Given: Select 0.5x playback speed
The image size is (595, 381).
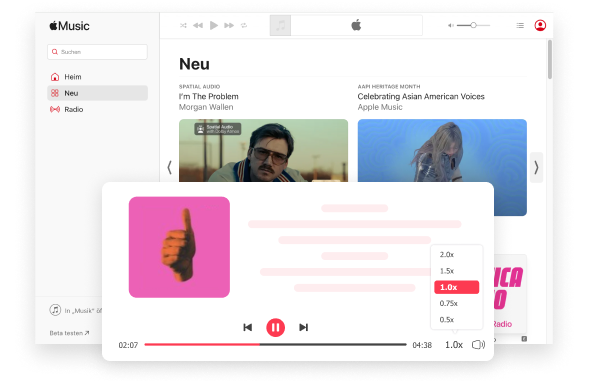Looking at the screenshot, I should [456, 320].
